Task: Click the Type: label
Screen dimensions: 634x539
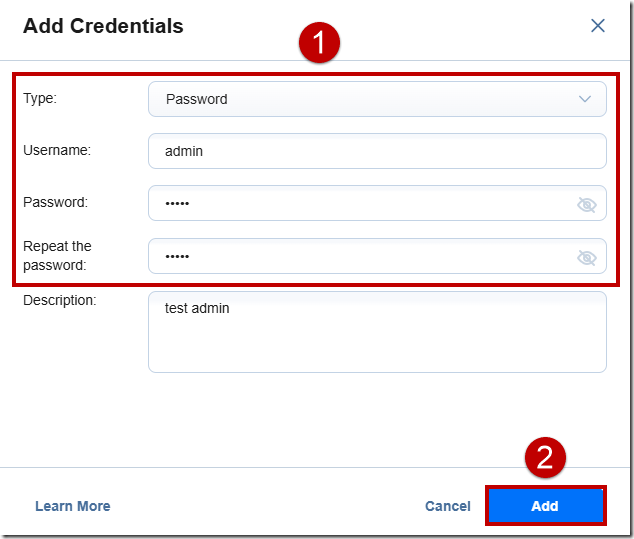Action: pyautogui.click(x=40, y=98)
